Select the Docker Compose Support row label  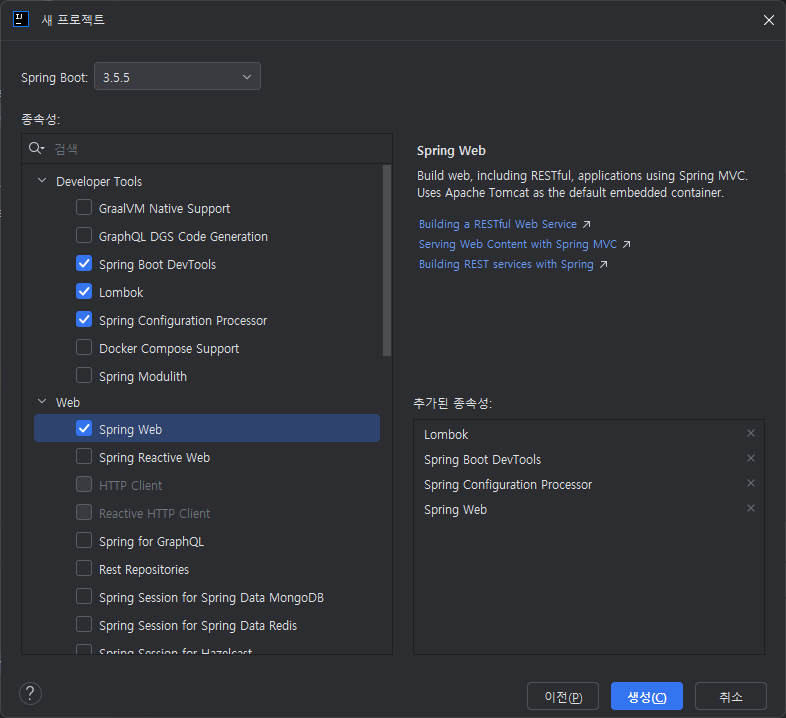[x=169, y=349]
